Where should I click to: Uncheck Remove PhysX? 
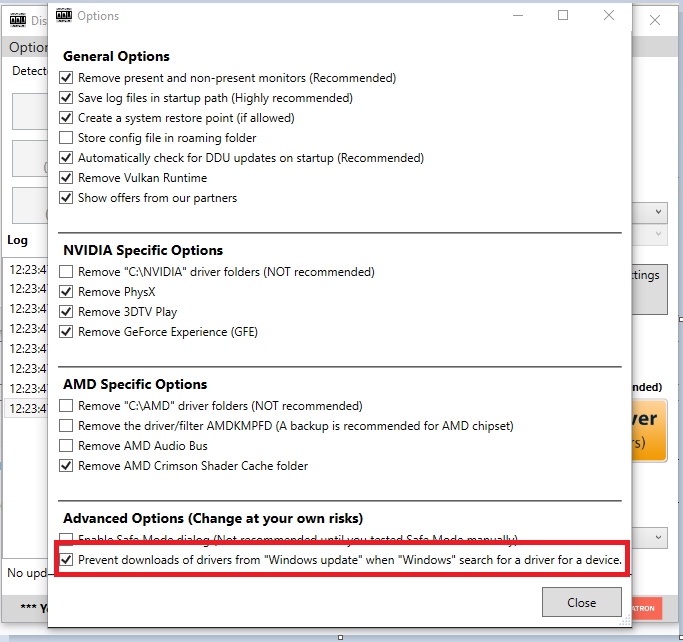66,292
